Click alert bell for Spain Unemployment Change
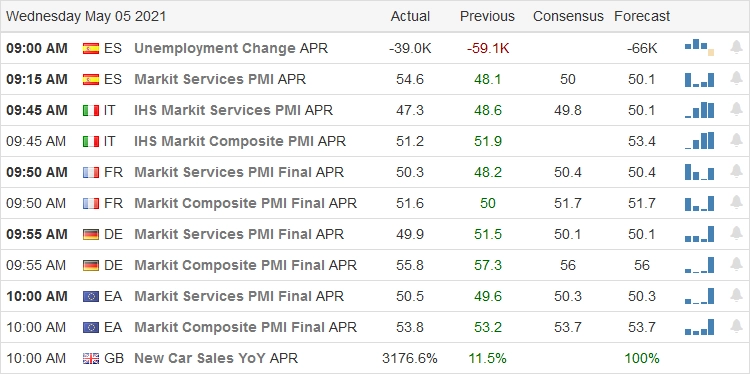Screen dimensions: 750x374 736,47
